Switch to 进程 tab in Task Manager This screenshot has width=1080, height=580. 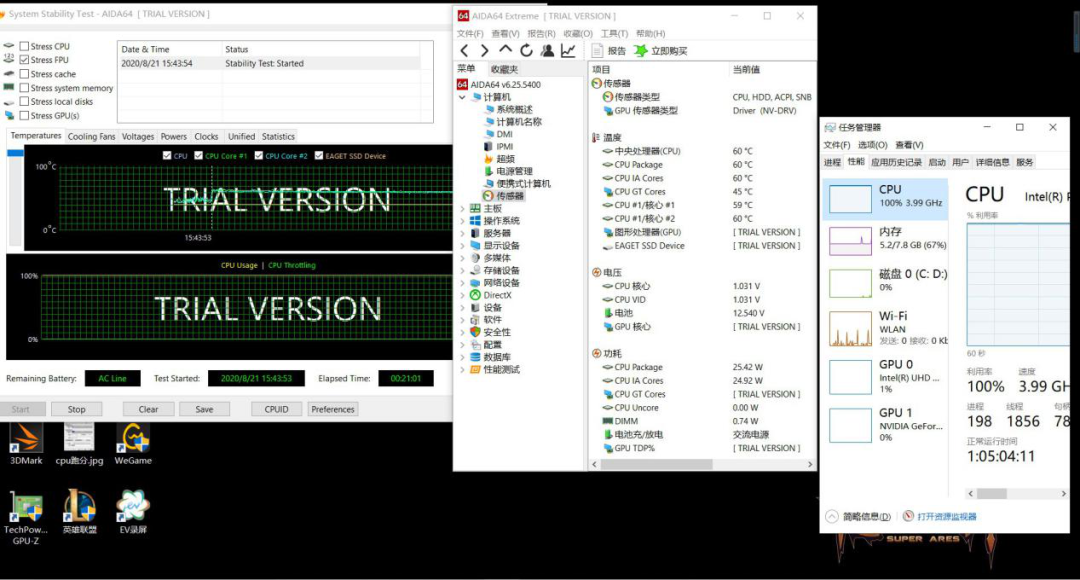[x=832, y=163]
